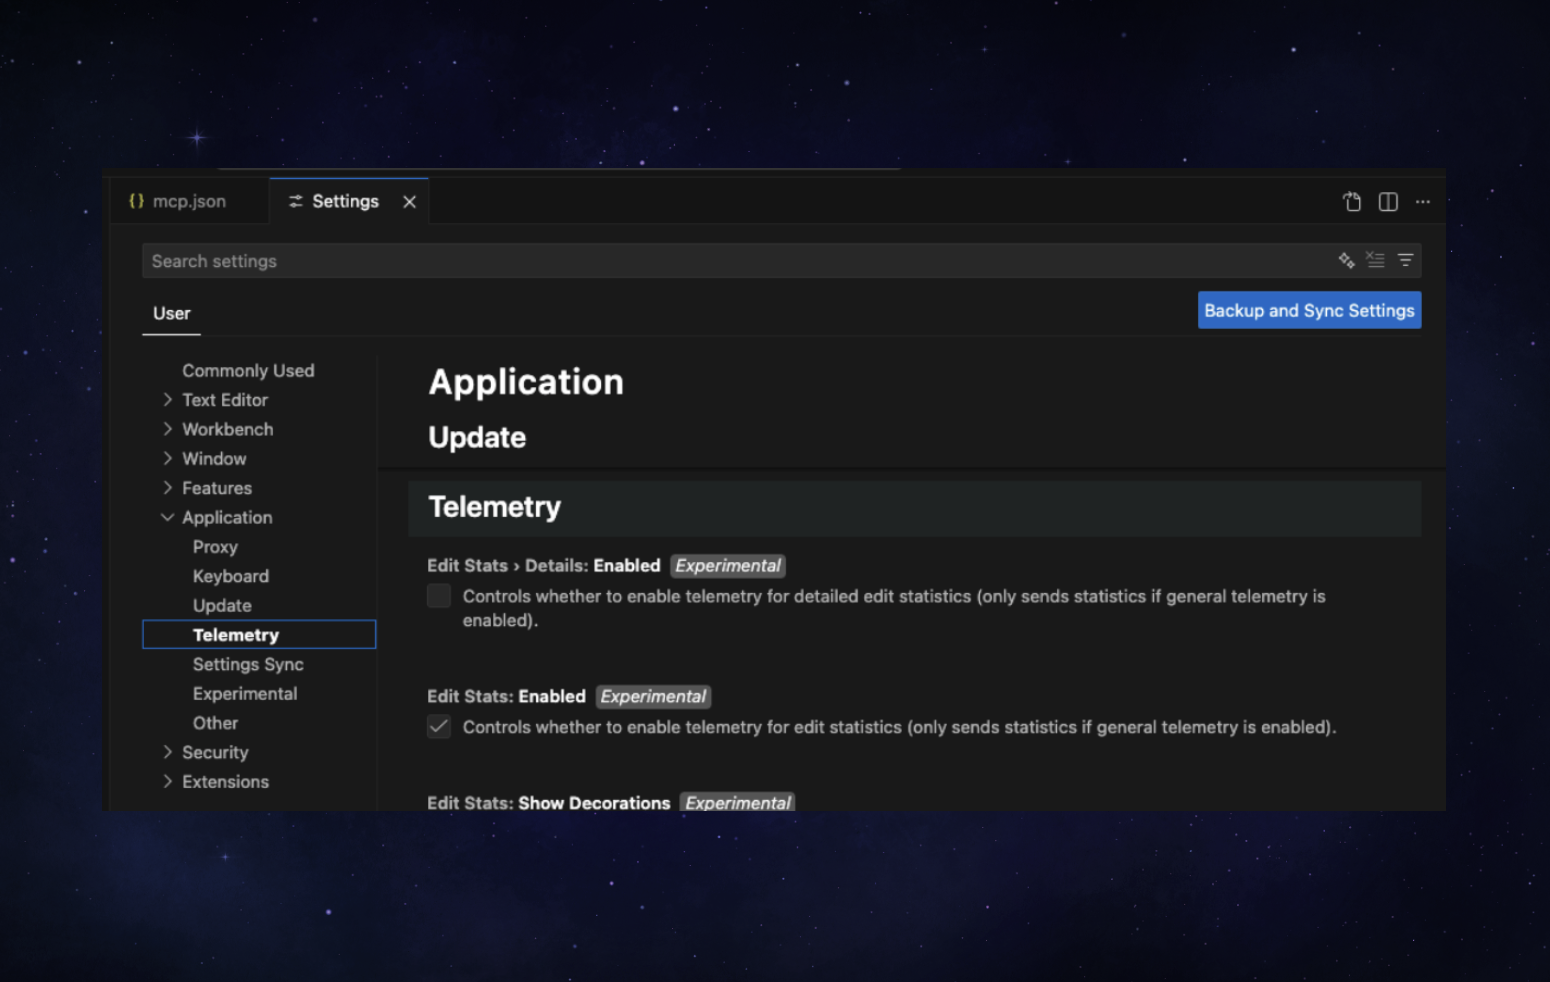Image resolution: width=1550 pixels, height=982 pixels.
Task: Click Backup and Sync Settings button
Action: point(1309,310)
